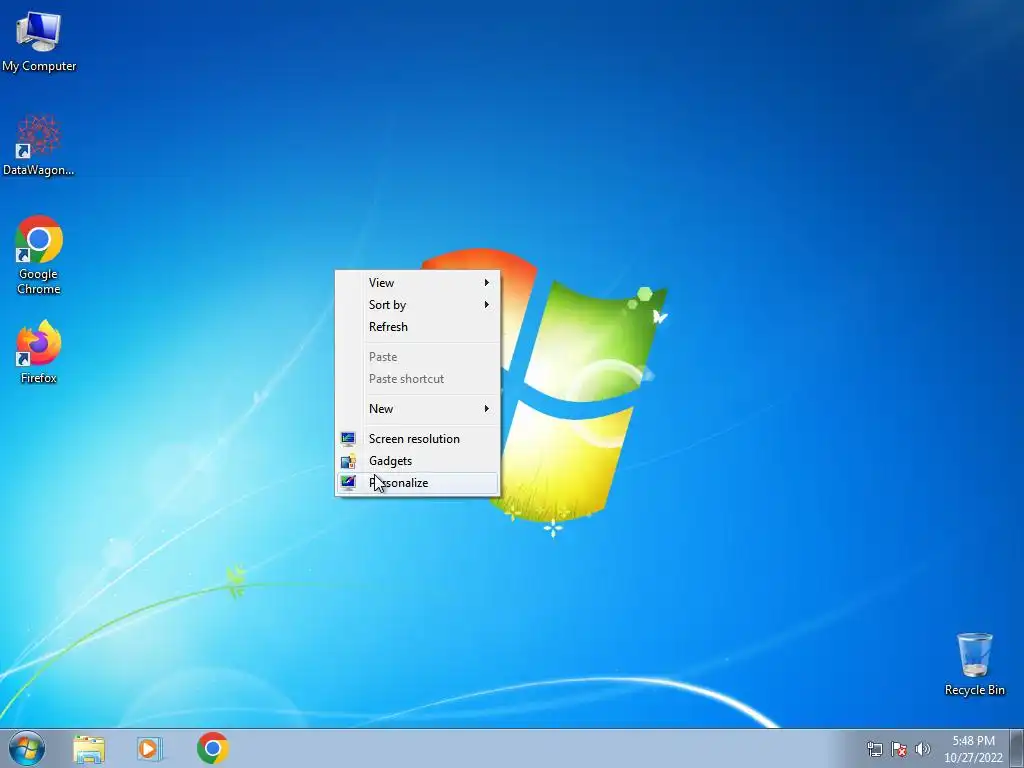
Task: Expand the Sort by submenu
Action: [417, 305]
